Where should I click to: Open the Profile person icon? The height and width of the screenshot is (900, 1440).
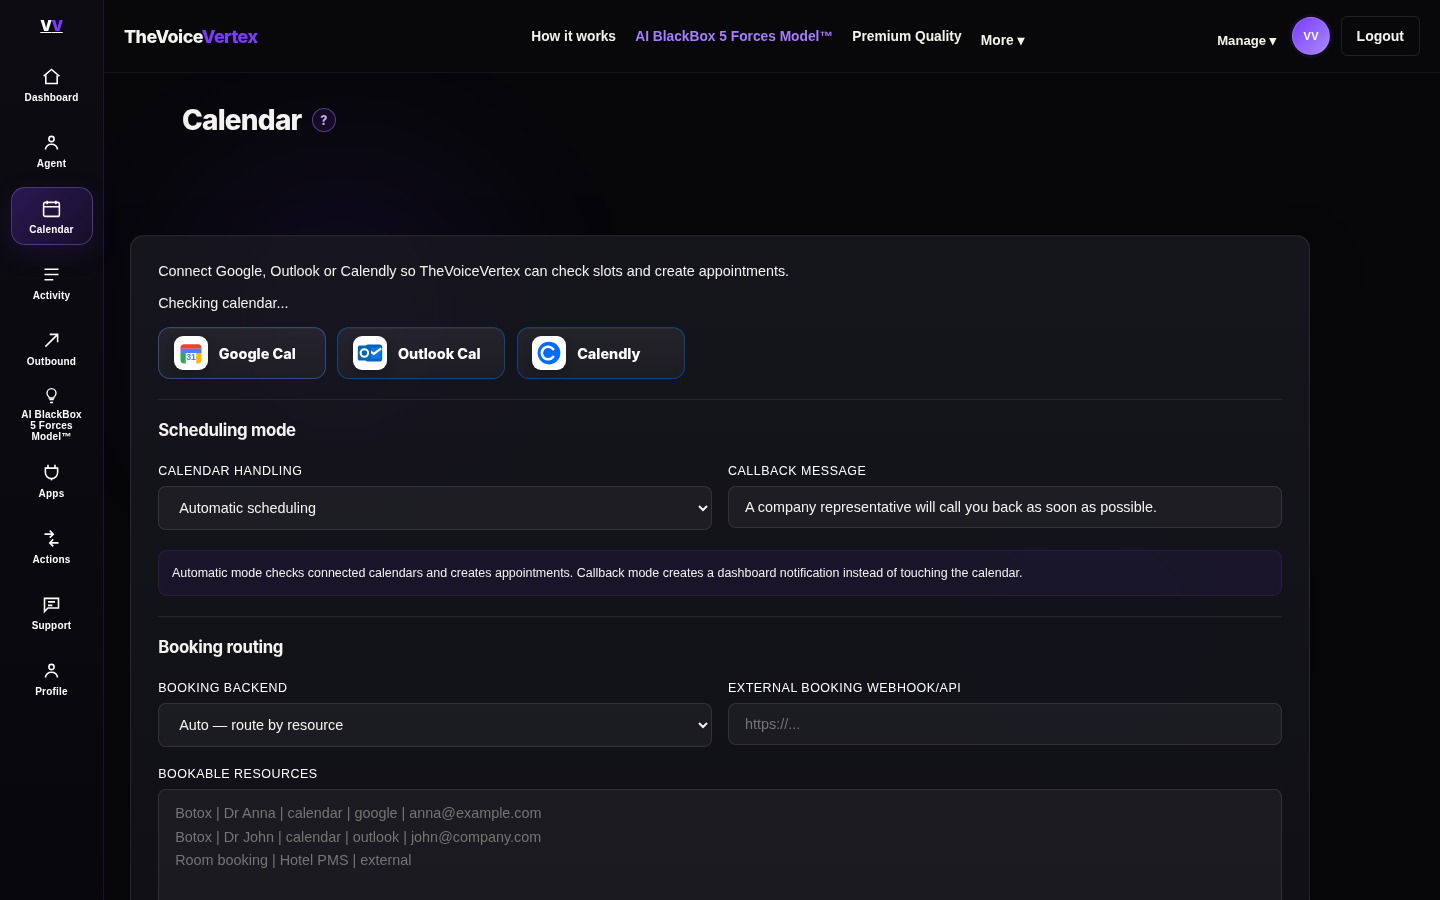[x=51, y=671]
